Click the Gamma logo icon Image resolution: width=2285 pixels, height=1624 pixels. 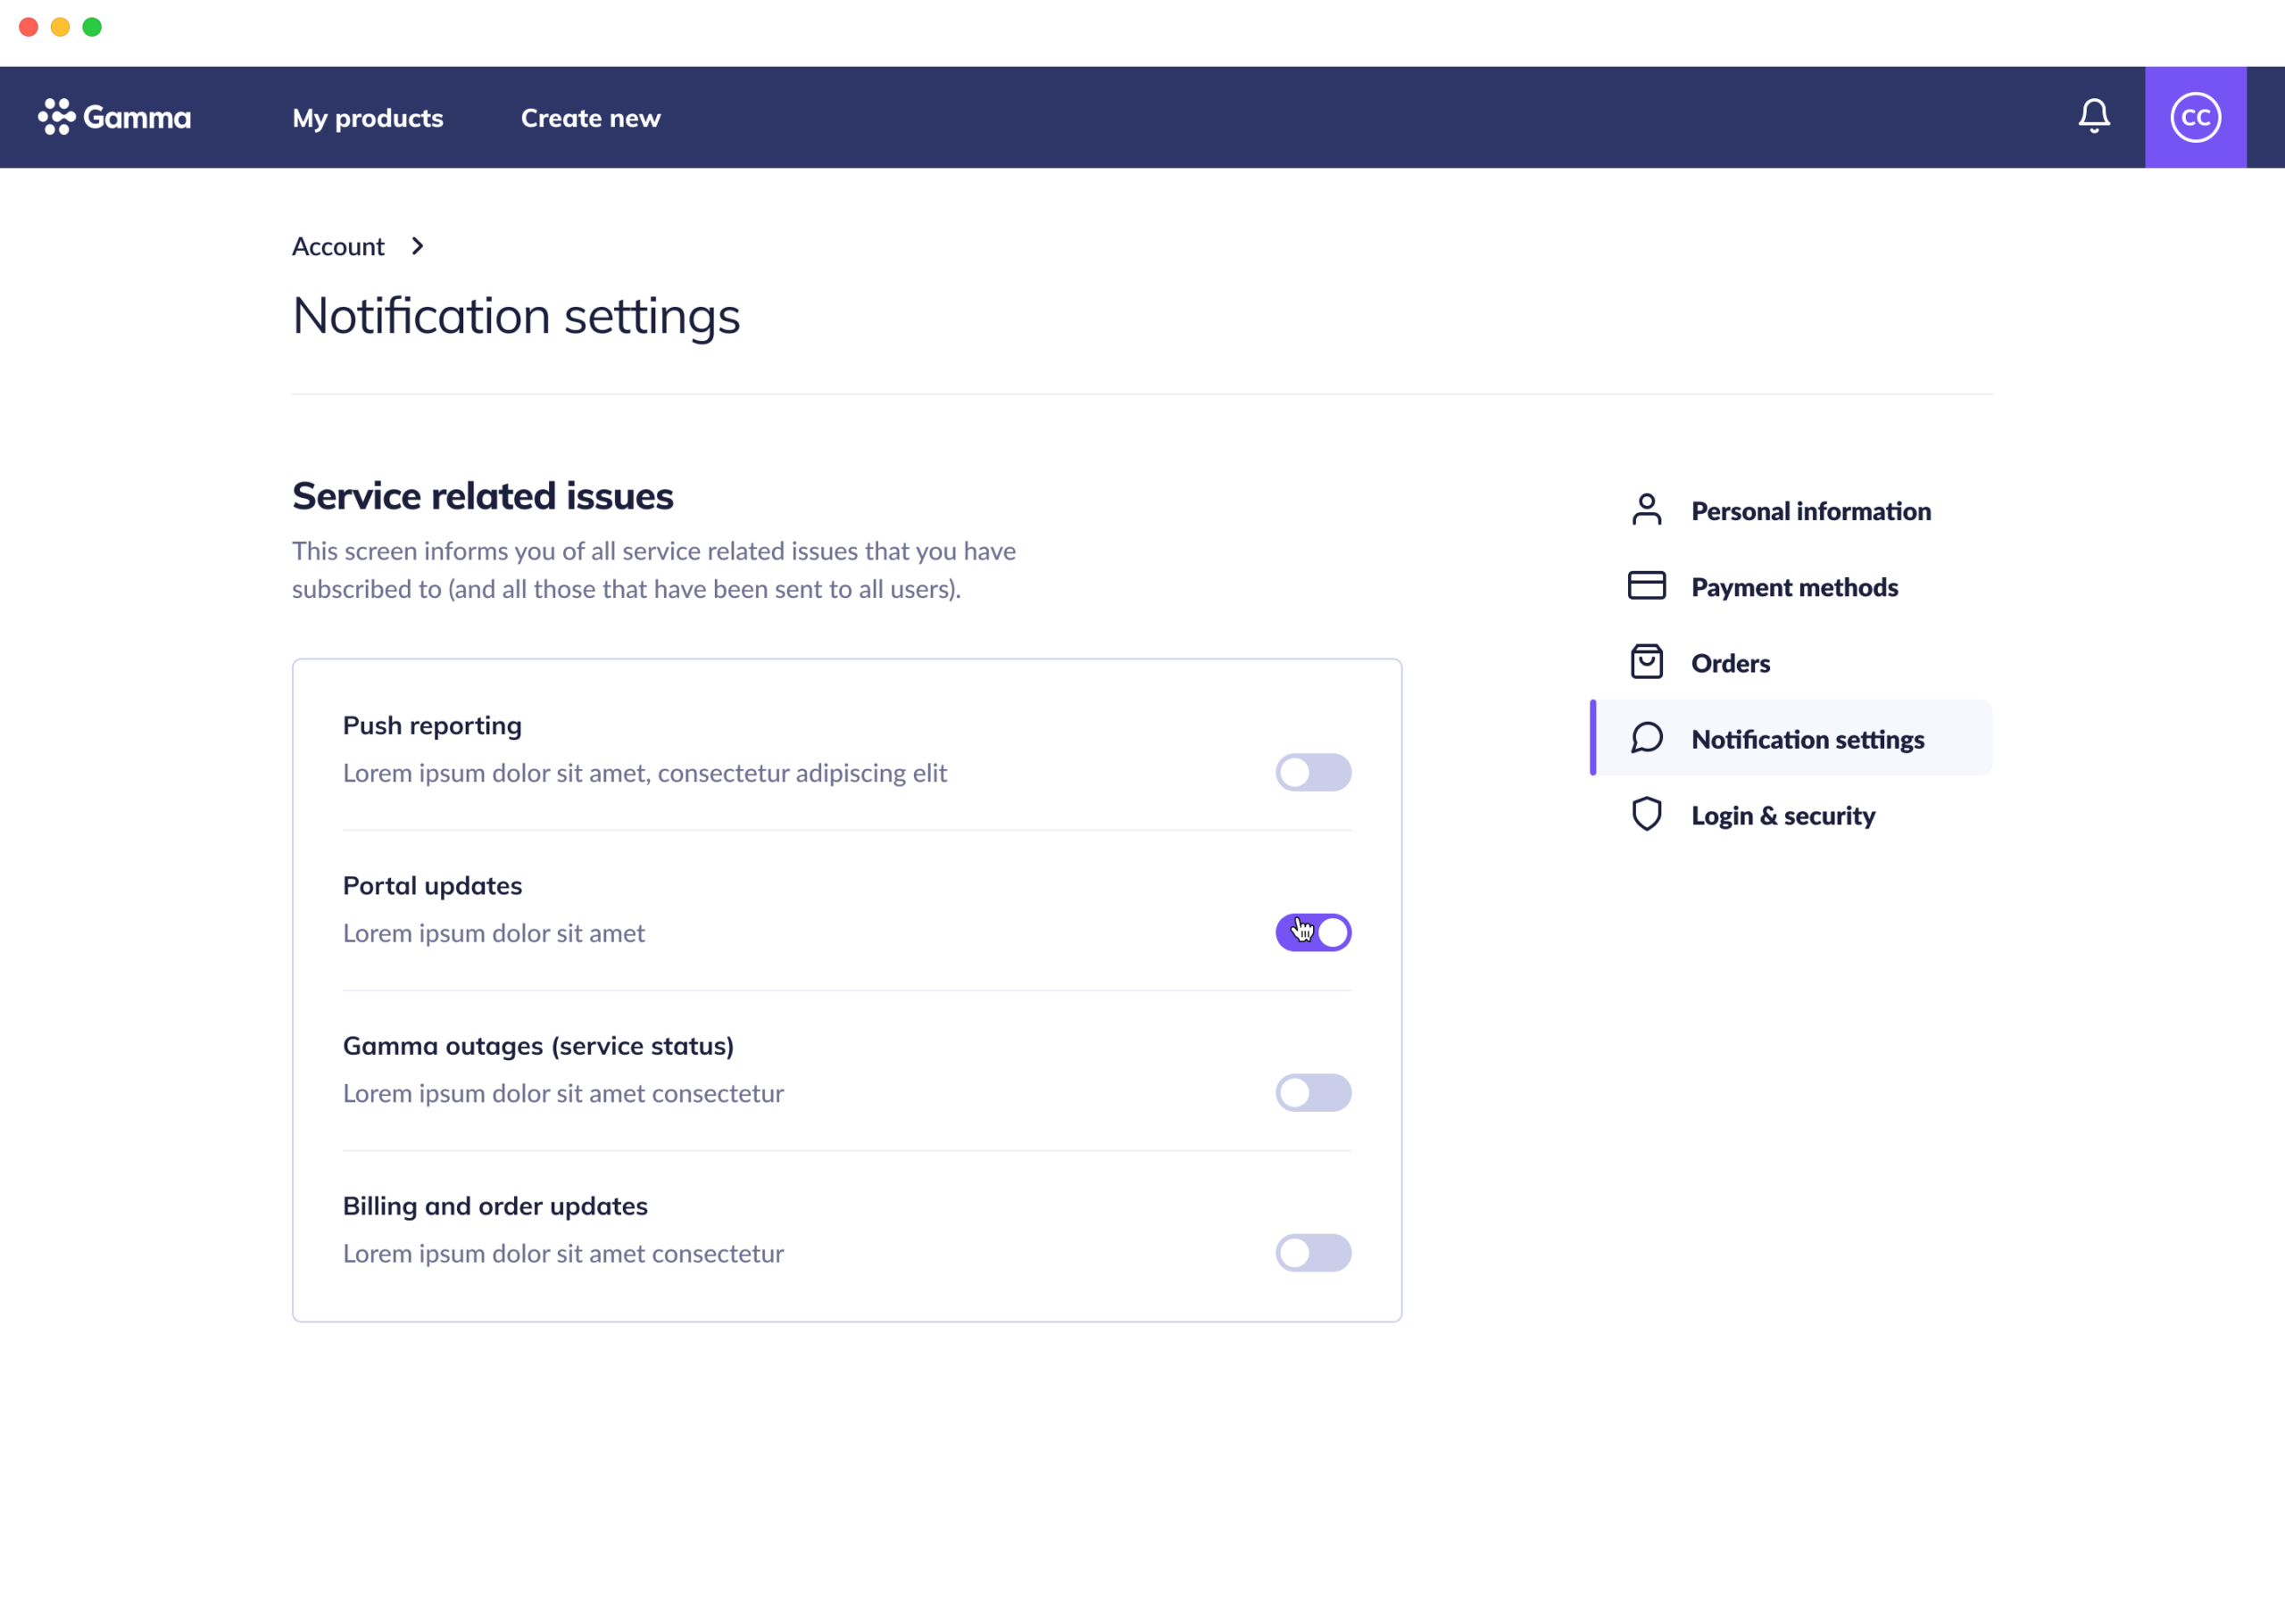pos(55,116)
